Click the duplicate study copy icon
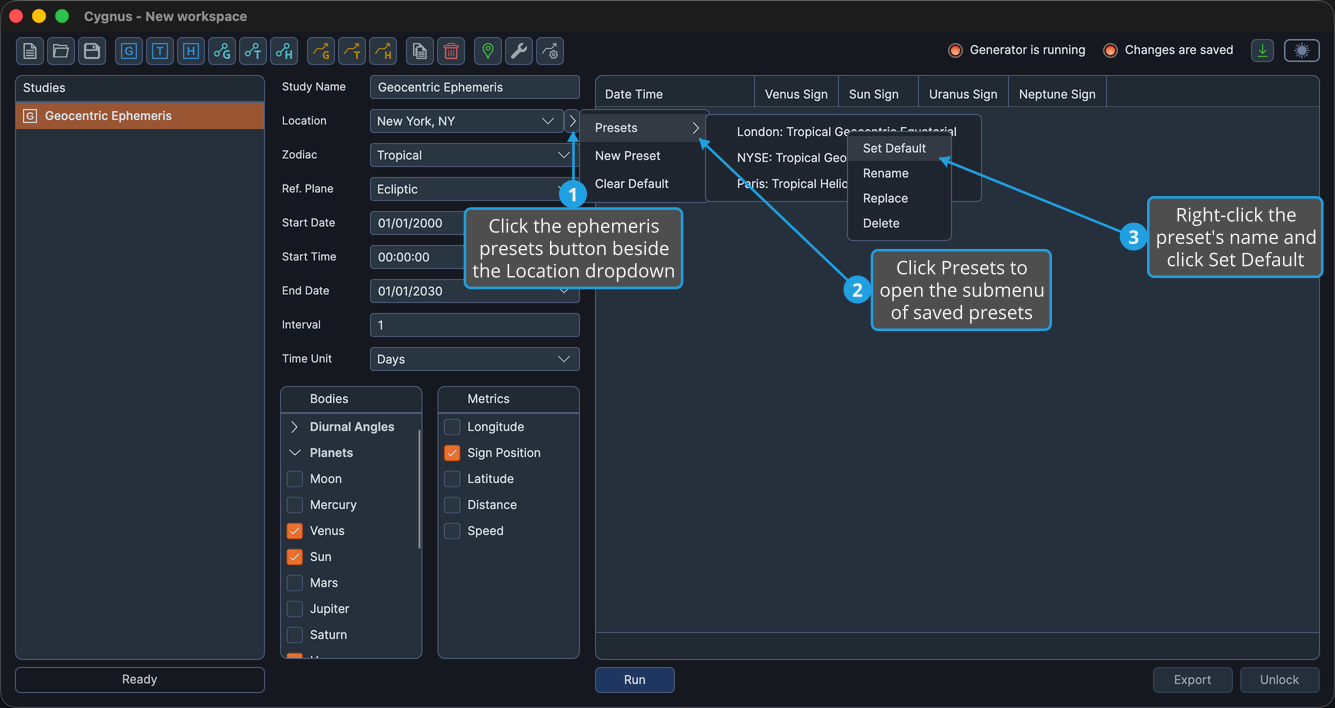The width and height of the screenshot is (1335, 708). coord(420,51)
